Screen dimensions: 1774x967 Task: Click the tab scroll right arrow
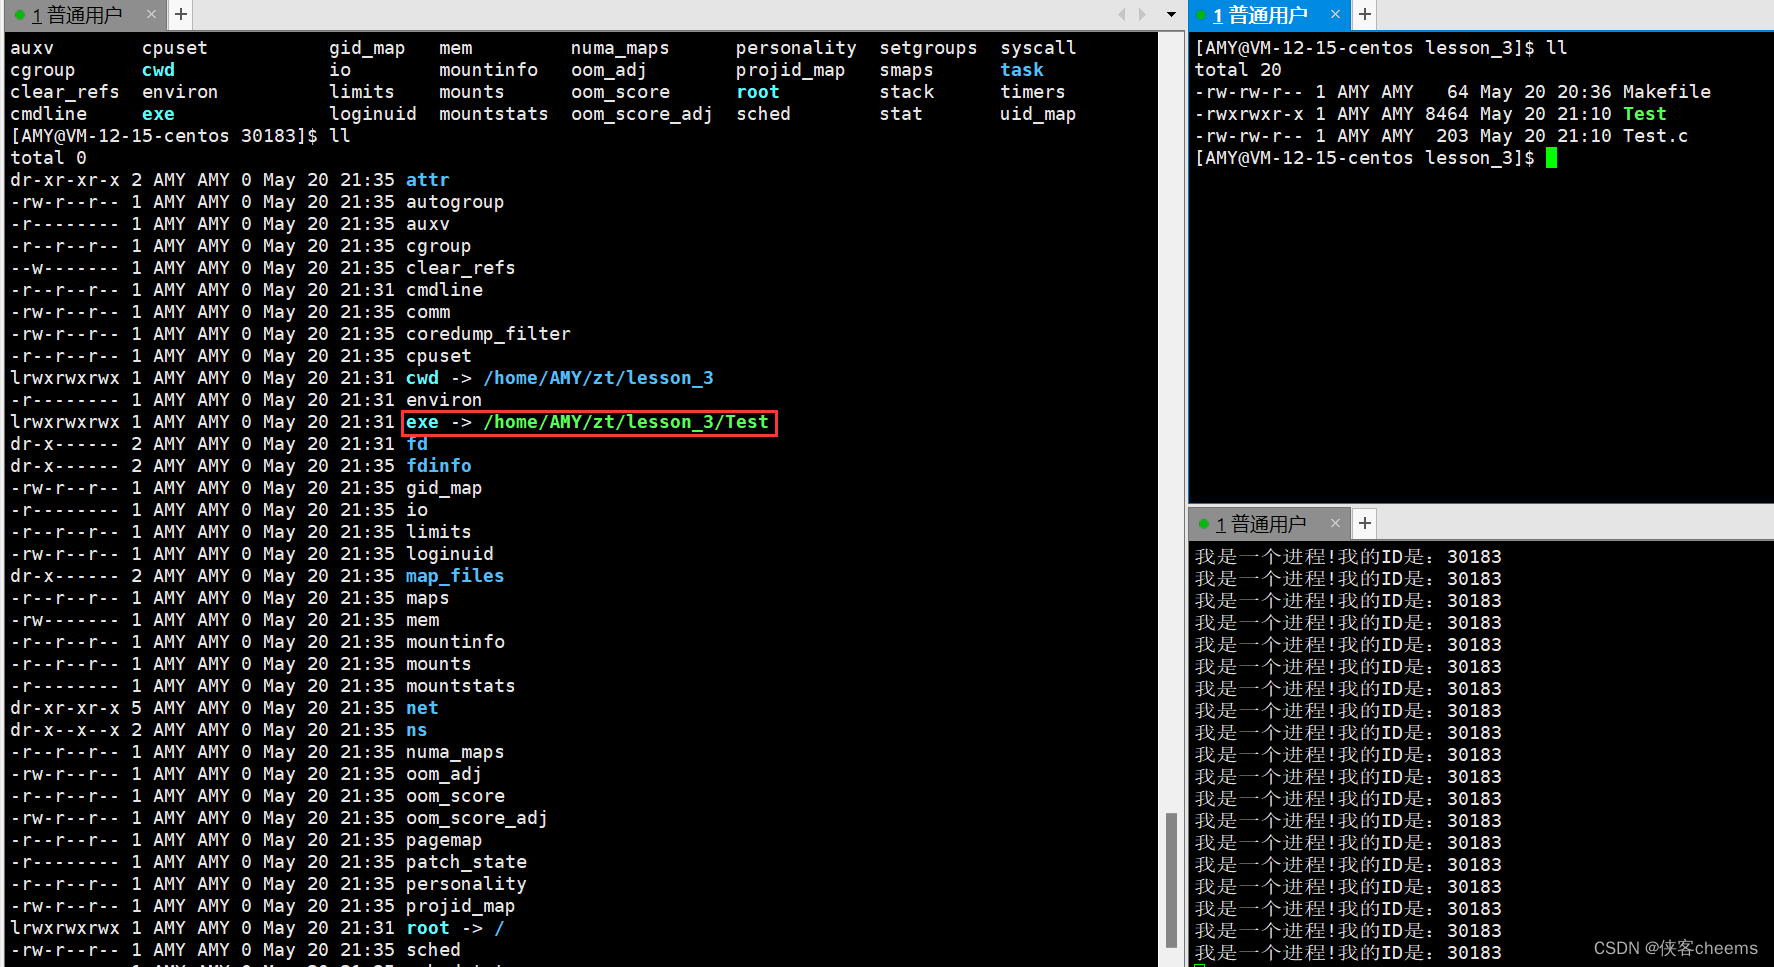(1143, 14)
